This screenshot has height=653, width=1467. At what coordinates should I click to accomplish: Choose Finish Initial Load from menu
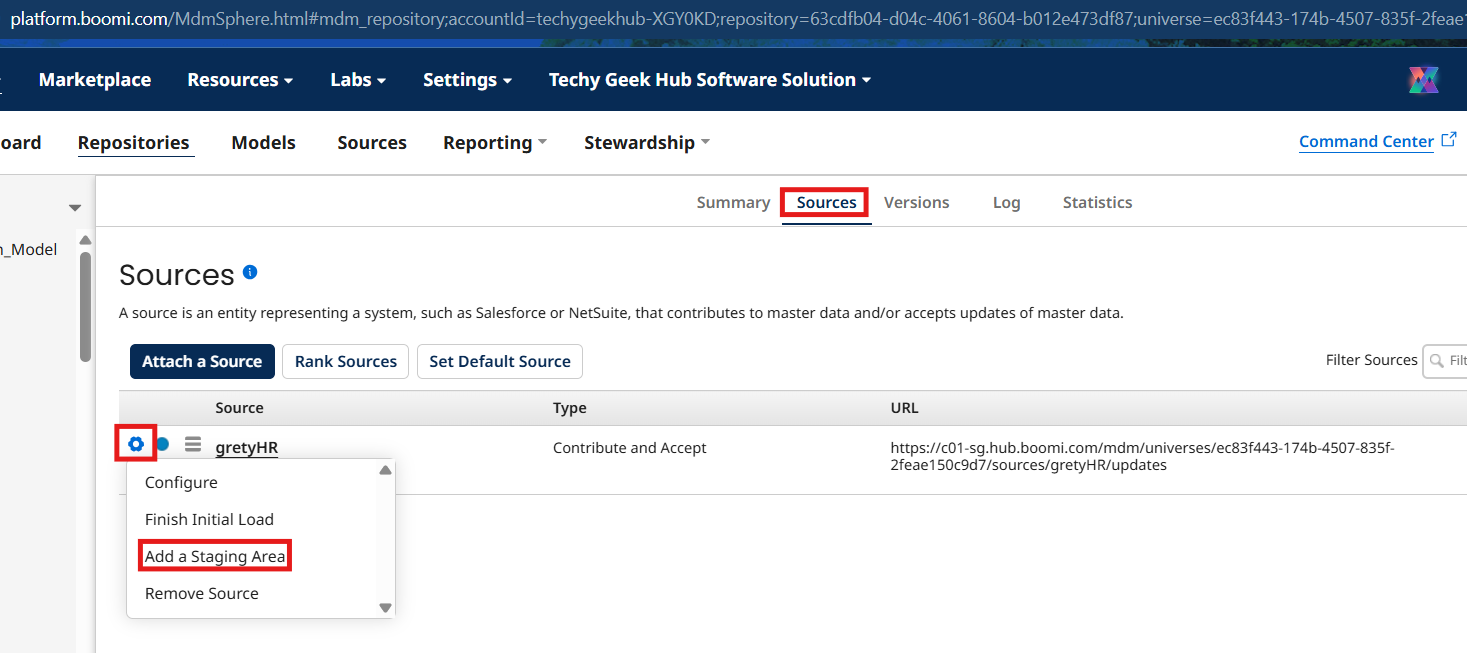coord(209,519)
